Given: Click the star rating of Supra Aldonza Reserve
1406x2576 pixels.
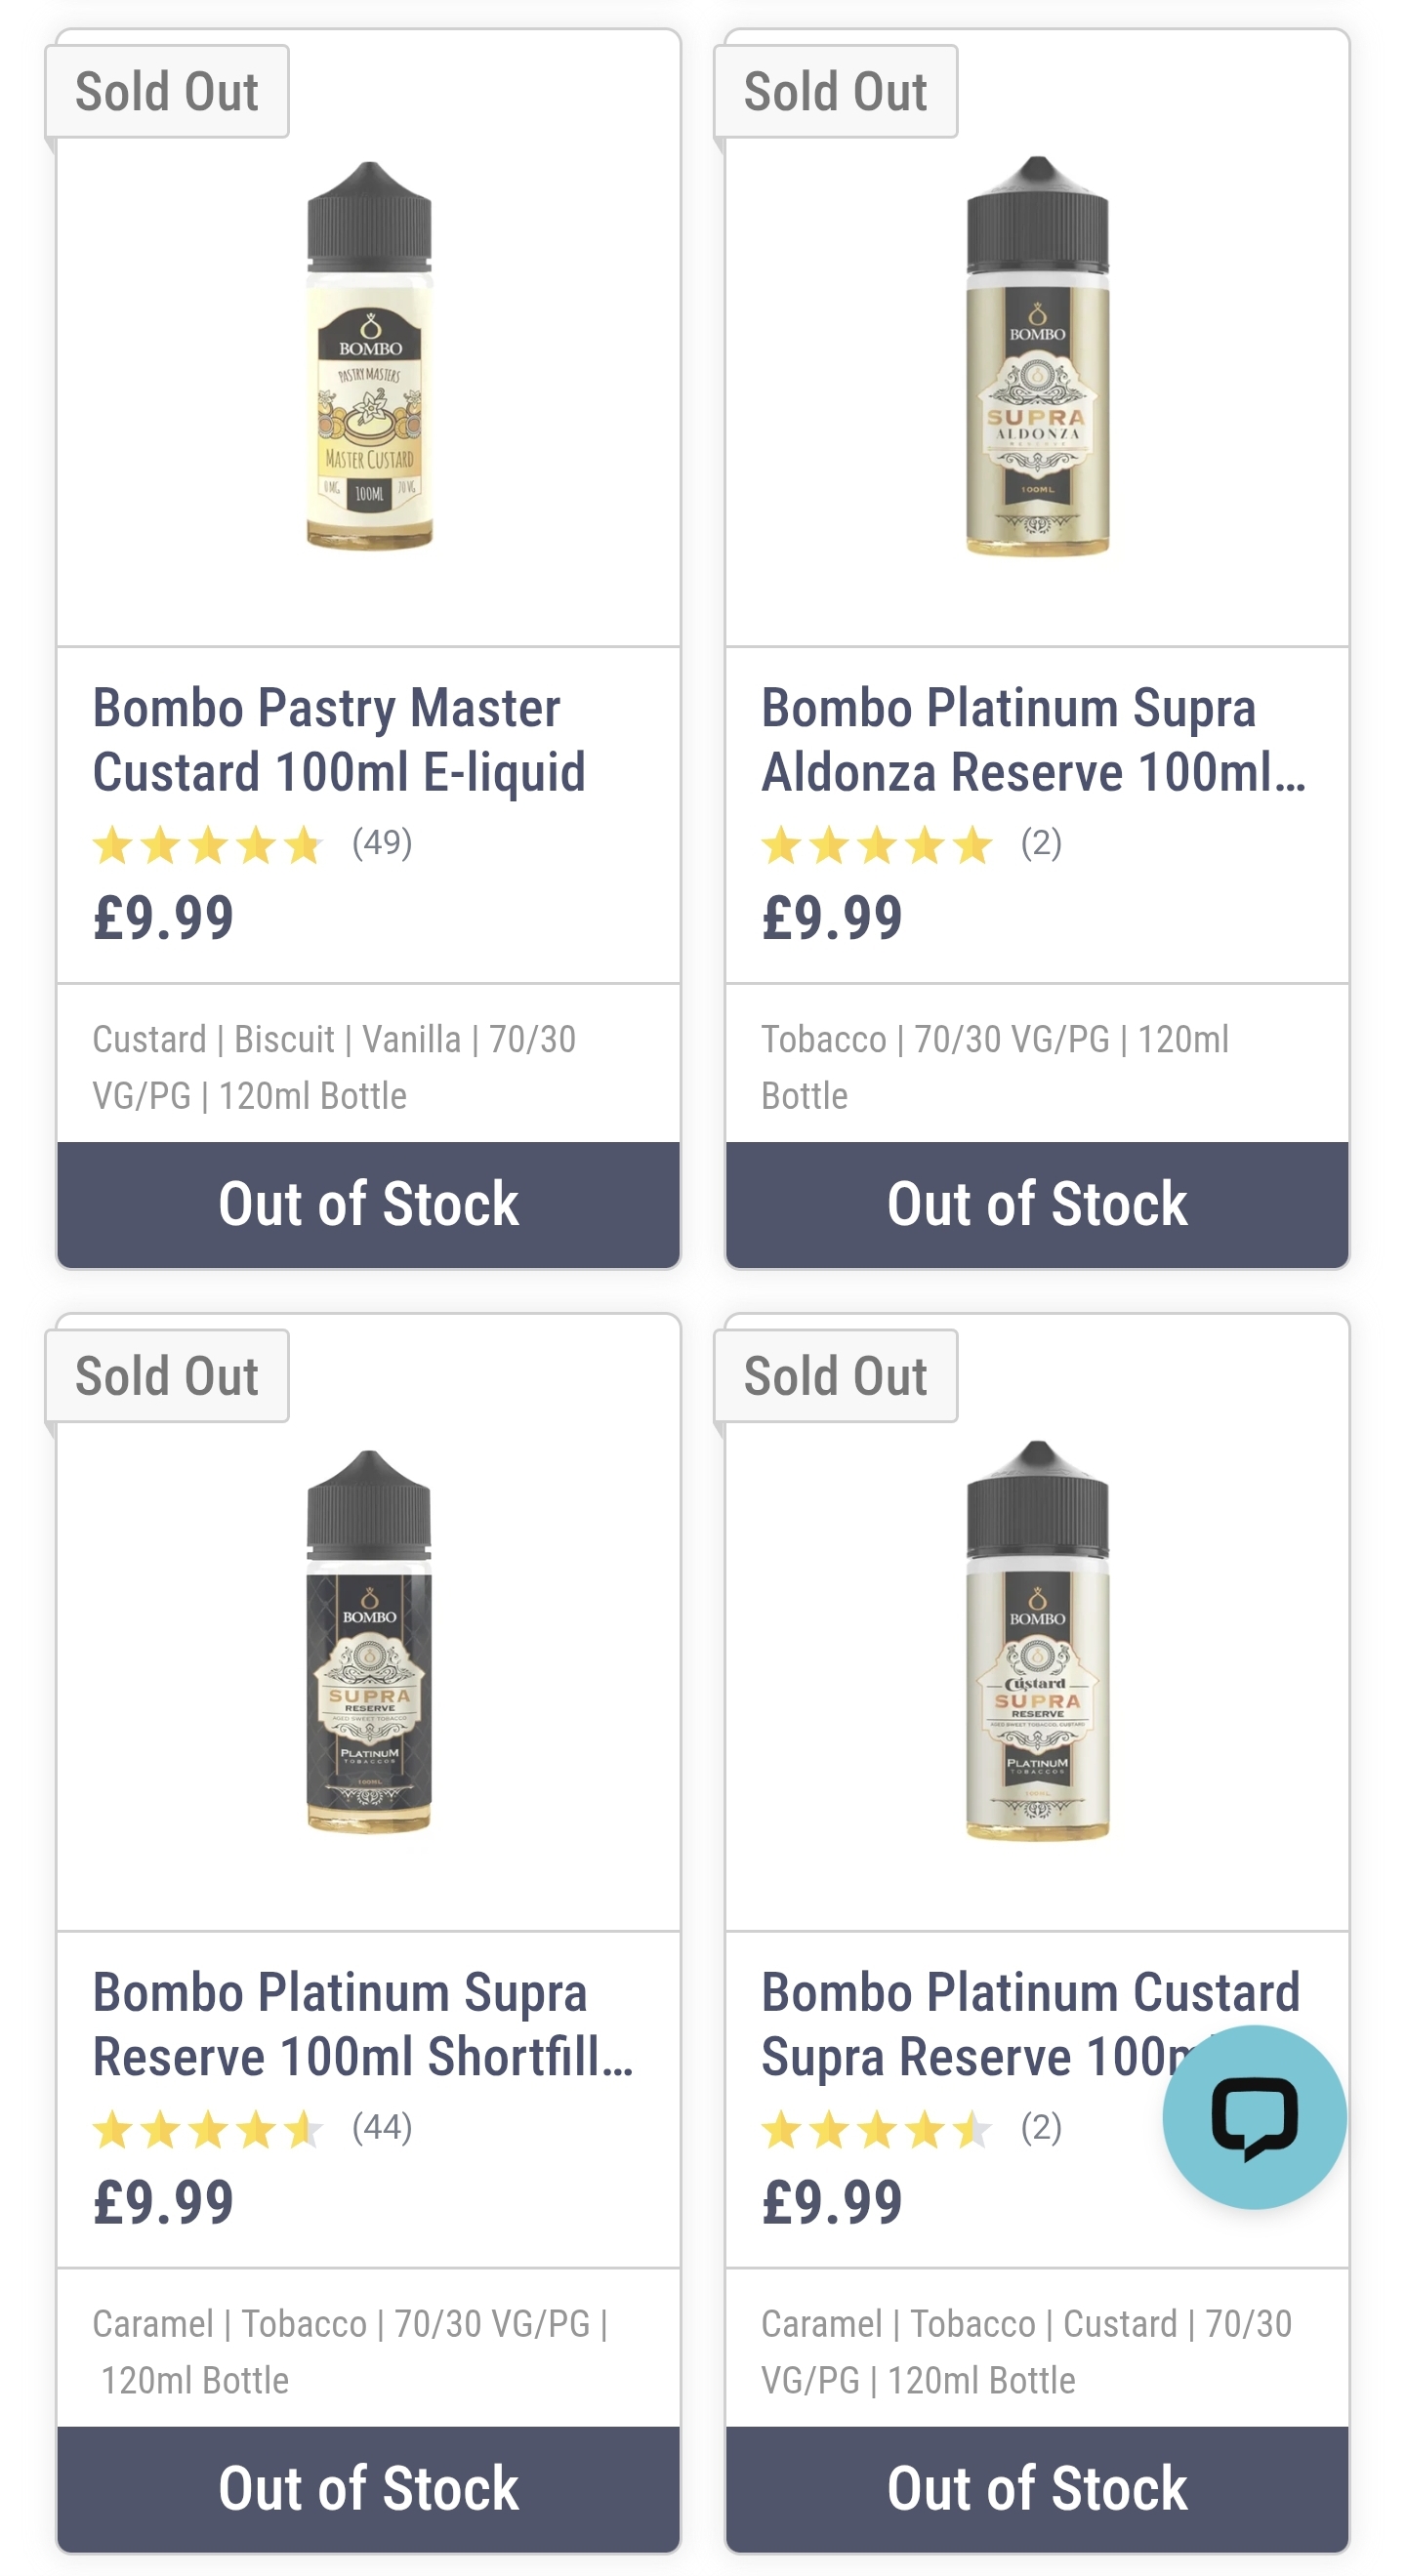Looking at the screenshot, I should [877, 845].
